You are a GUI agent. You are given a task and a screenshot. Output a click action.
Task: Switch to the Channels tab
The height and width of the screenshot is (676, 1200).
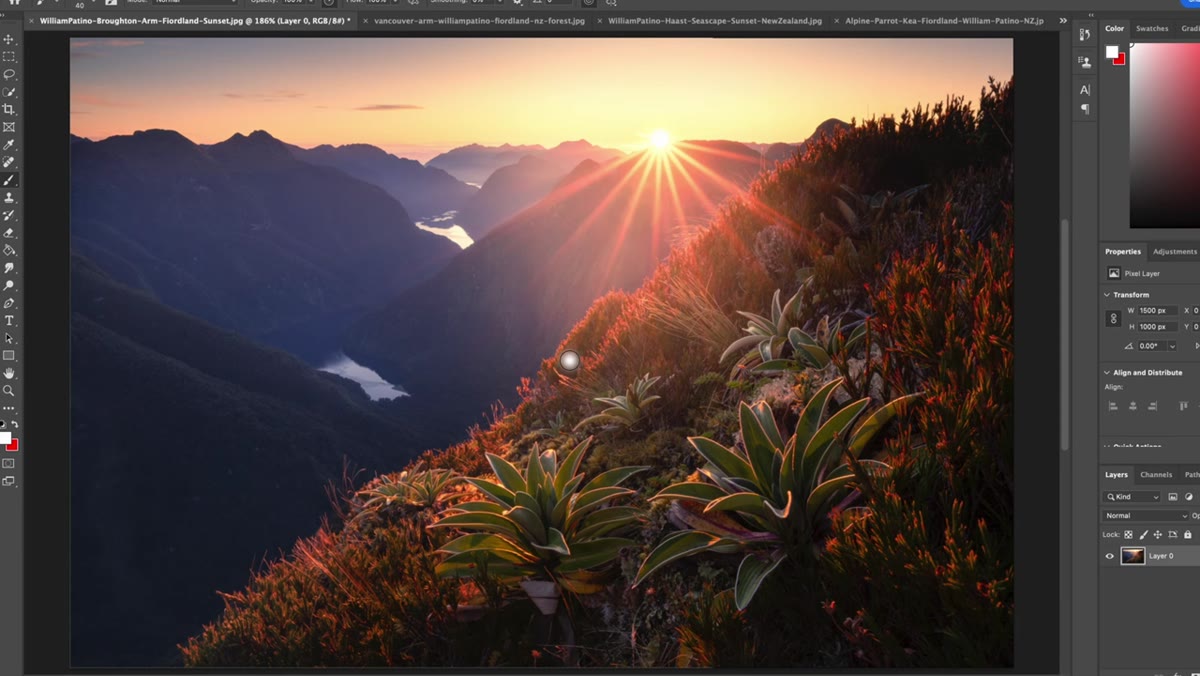click(1156, 475)
